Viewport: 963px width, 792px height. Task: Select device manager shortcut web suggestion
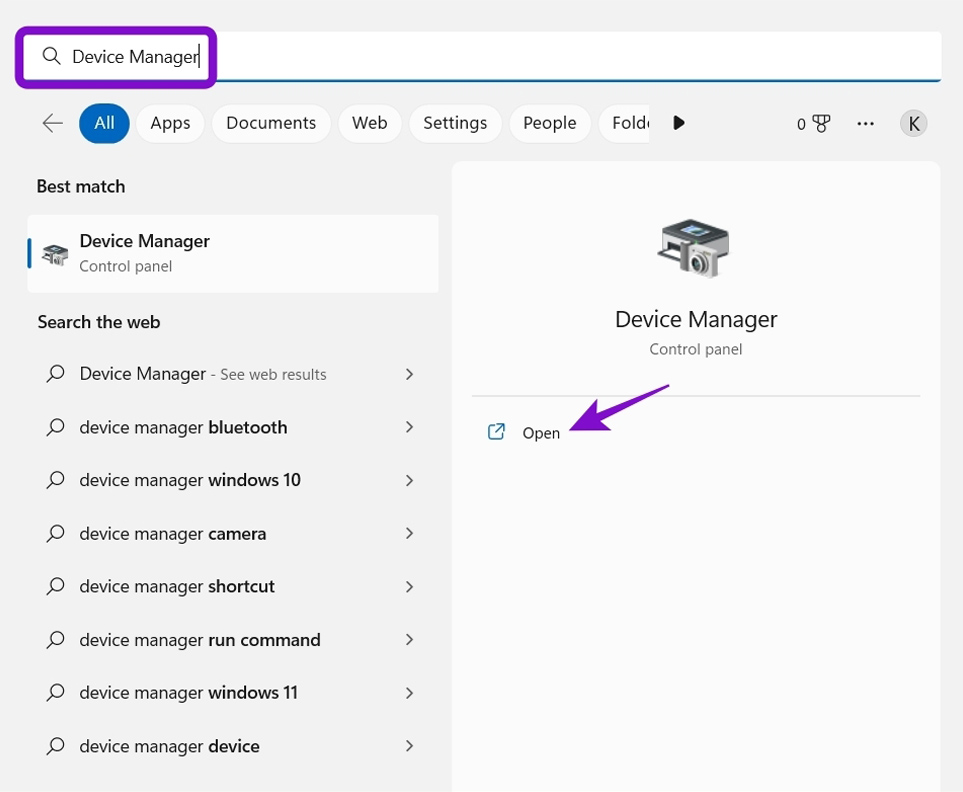coord(177,586)
